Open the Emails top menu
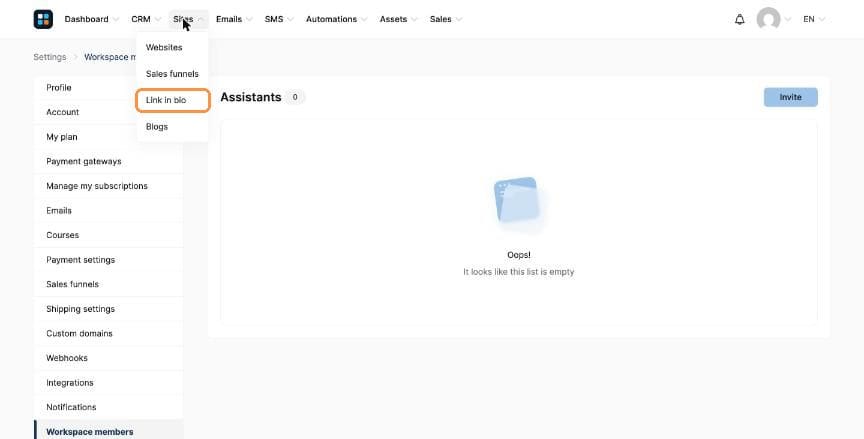The image size is (864, 439). [229, 19]
